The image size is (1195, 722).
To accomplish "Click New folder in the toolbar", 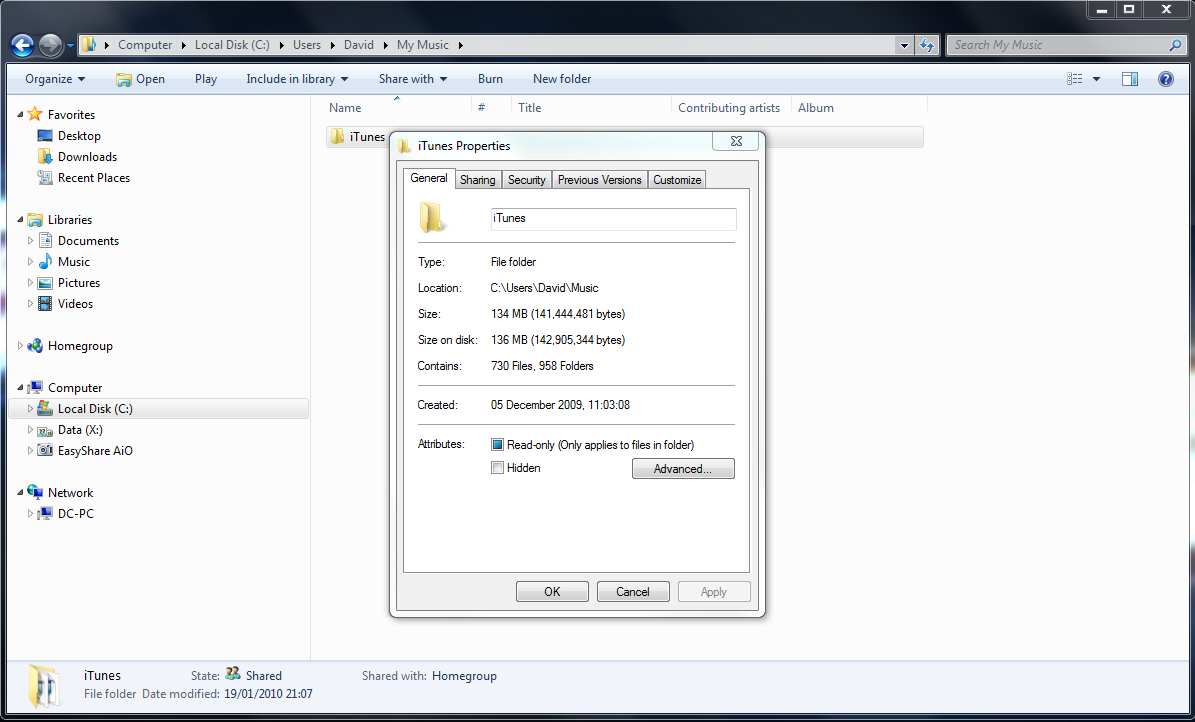I will [562, 79].
